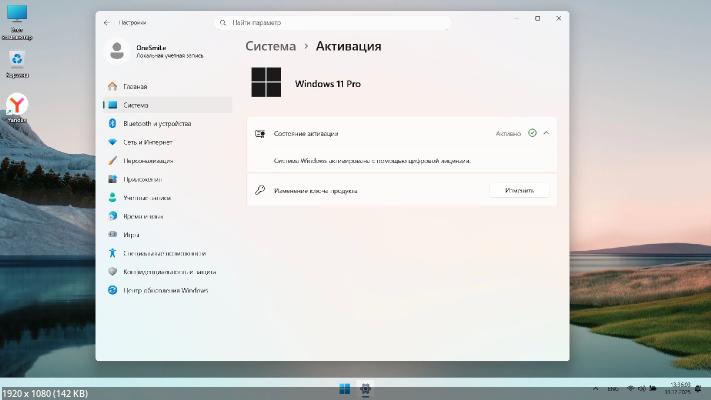Open the Windows Start button on taskbar

pos(344,389)
